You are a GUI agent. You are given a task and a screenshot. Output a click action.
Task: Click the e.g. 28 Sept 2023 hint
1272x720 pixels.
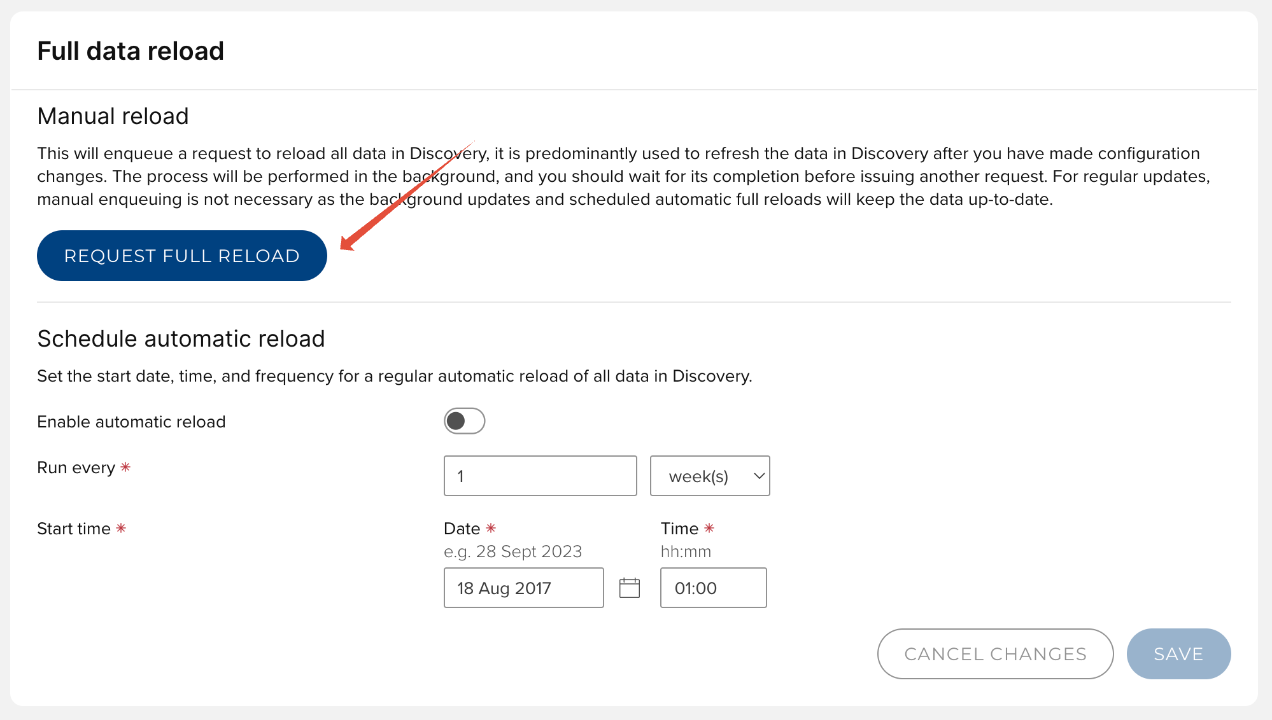click(513, 552)
